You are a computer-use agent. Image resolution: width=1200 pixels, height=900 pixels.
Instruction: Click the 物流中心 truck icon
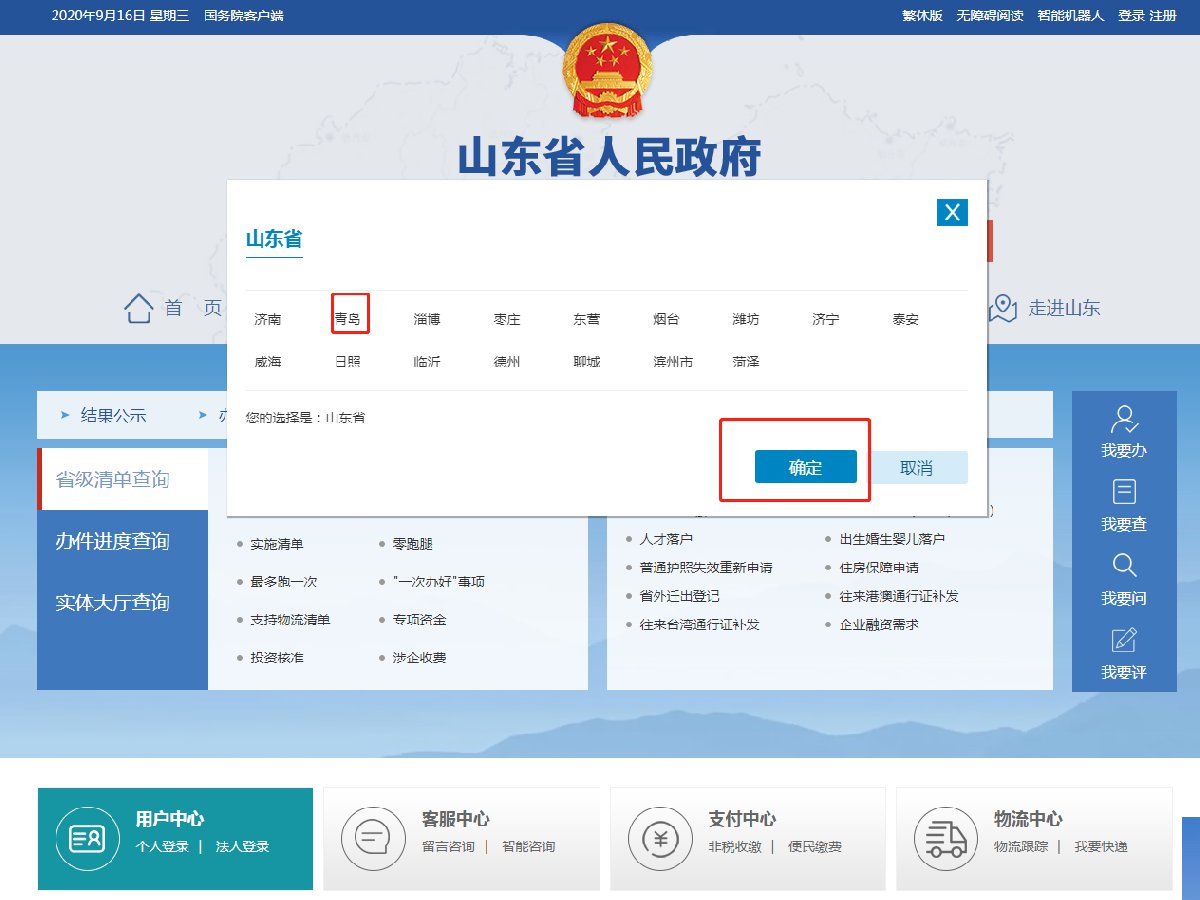click(946, 838)
